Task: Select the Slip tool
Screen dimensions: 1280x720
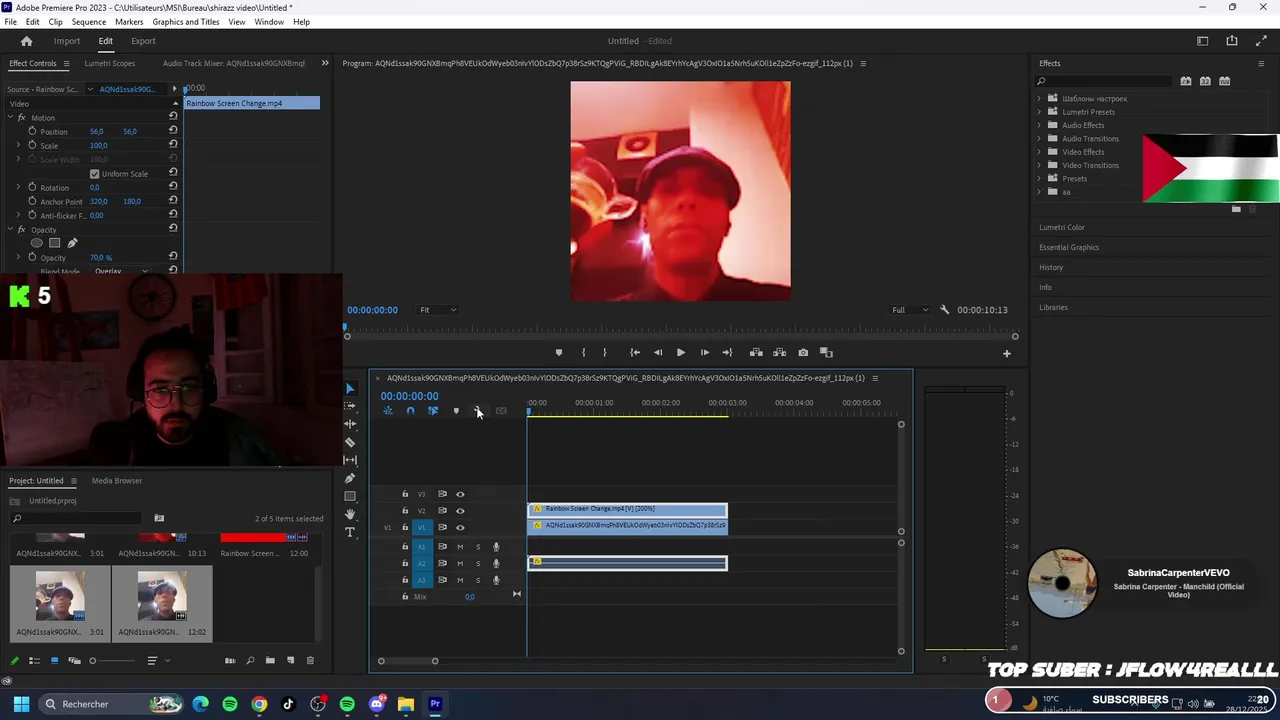Action: (350, 460)
